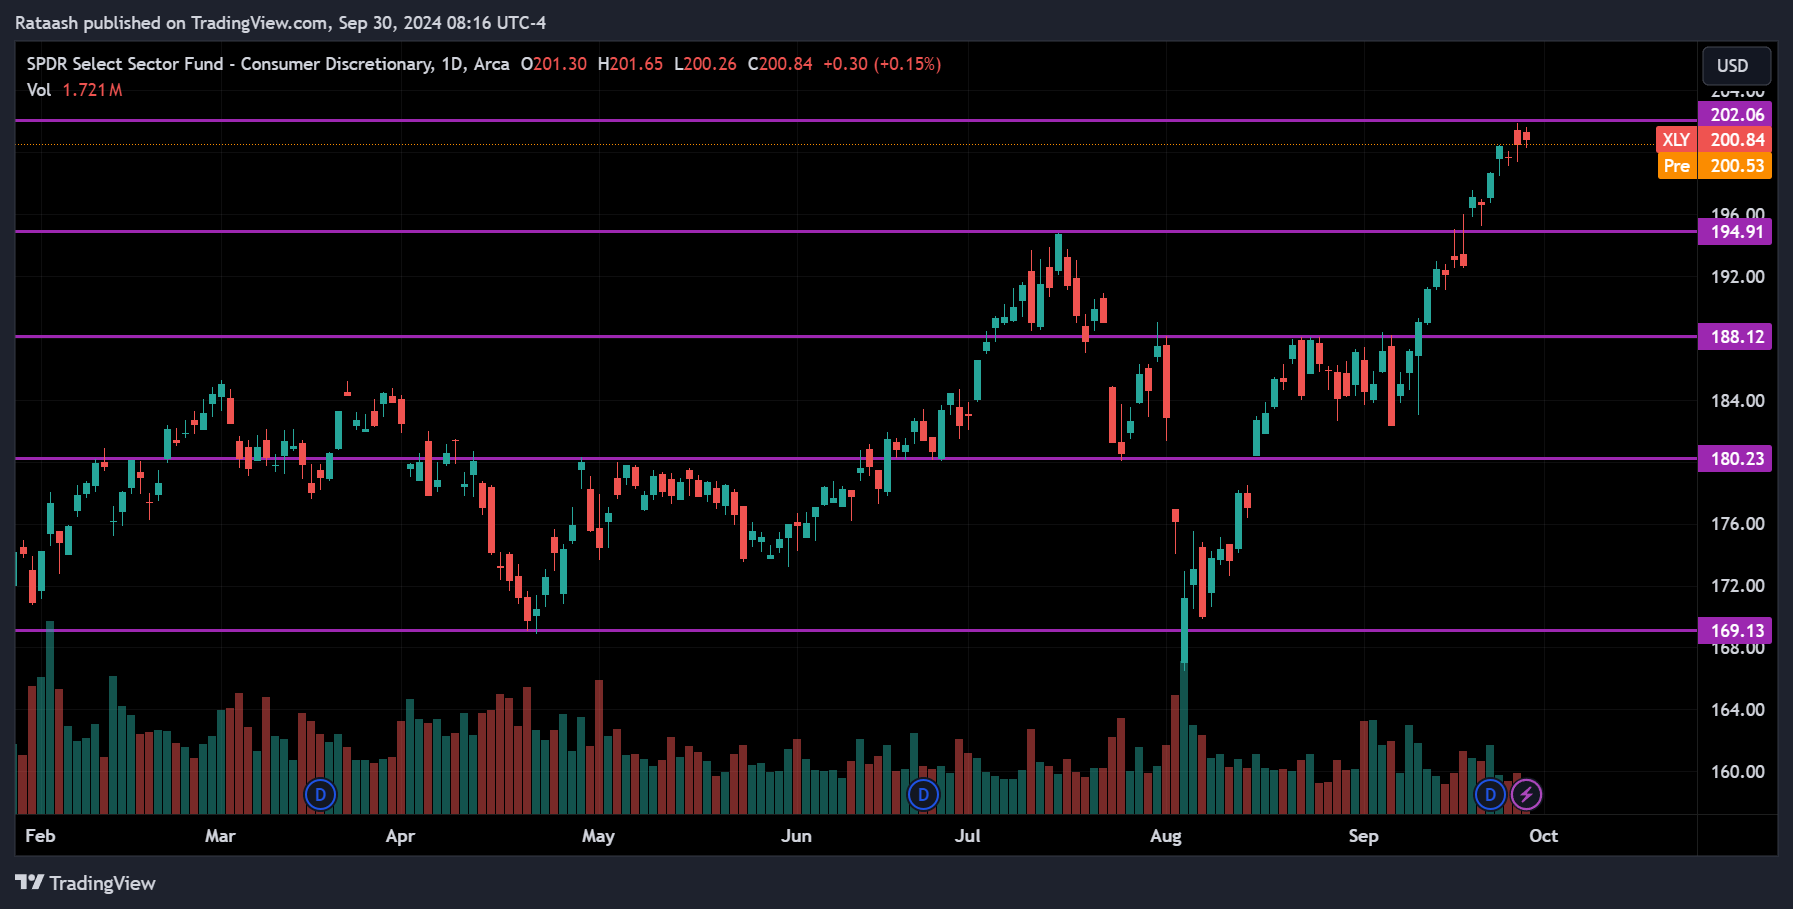Click the Vol 1.721 M indicator label
This screenshot has height=909, width=1793.
75,90
